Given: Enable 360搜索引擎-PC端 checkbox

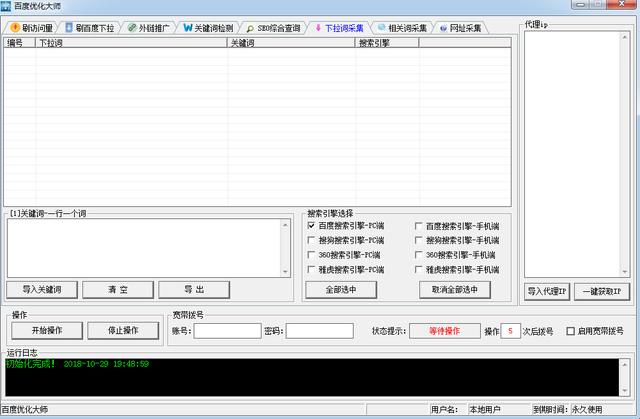Looking at the screenshot, I should (x=311, y=255).
